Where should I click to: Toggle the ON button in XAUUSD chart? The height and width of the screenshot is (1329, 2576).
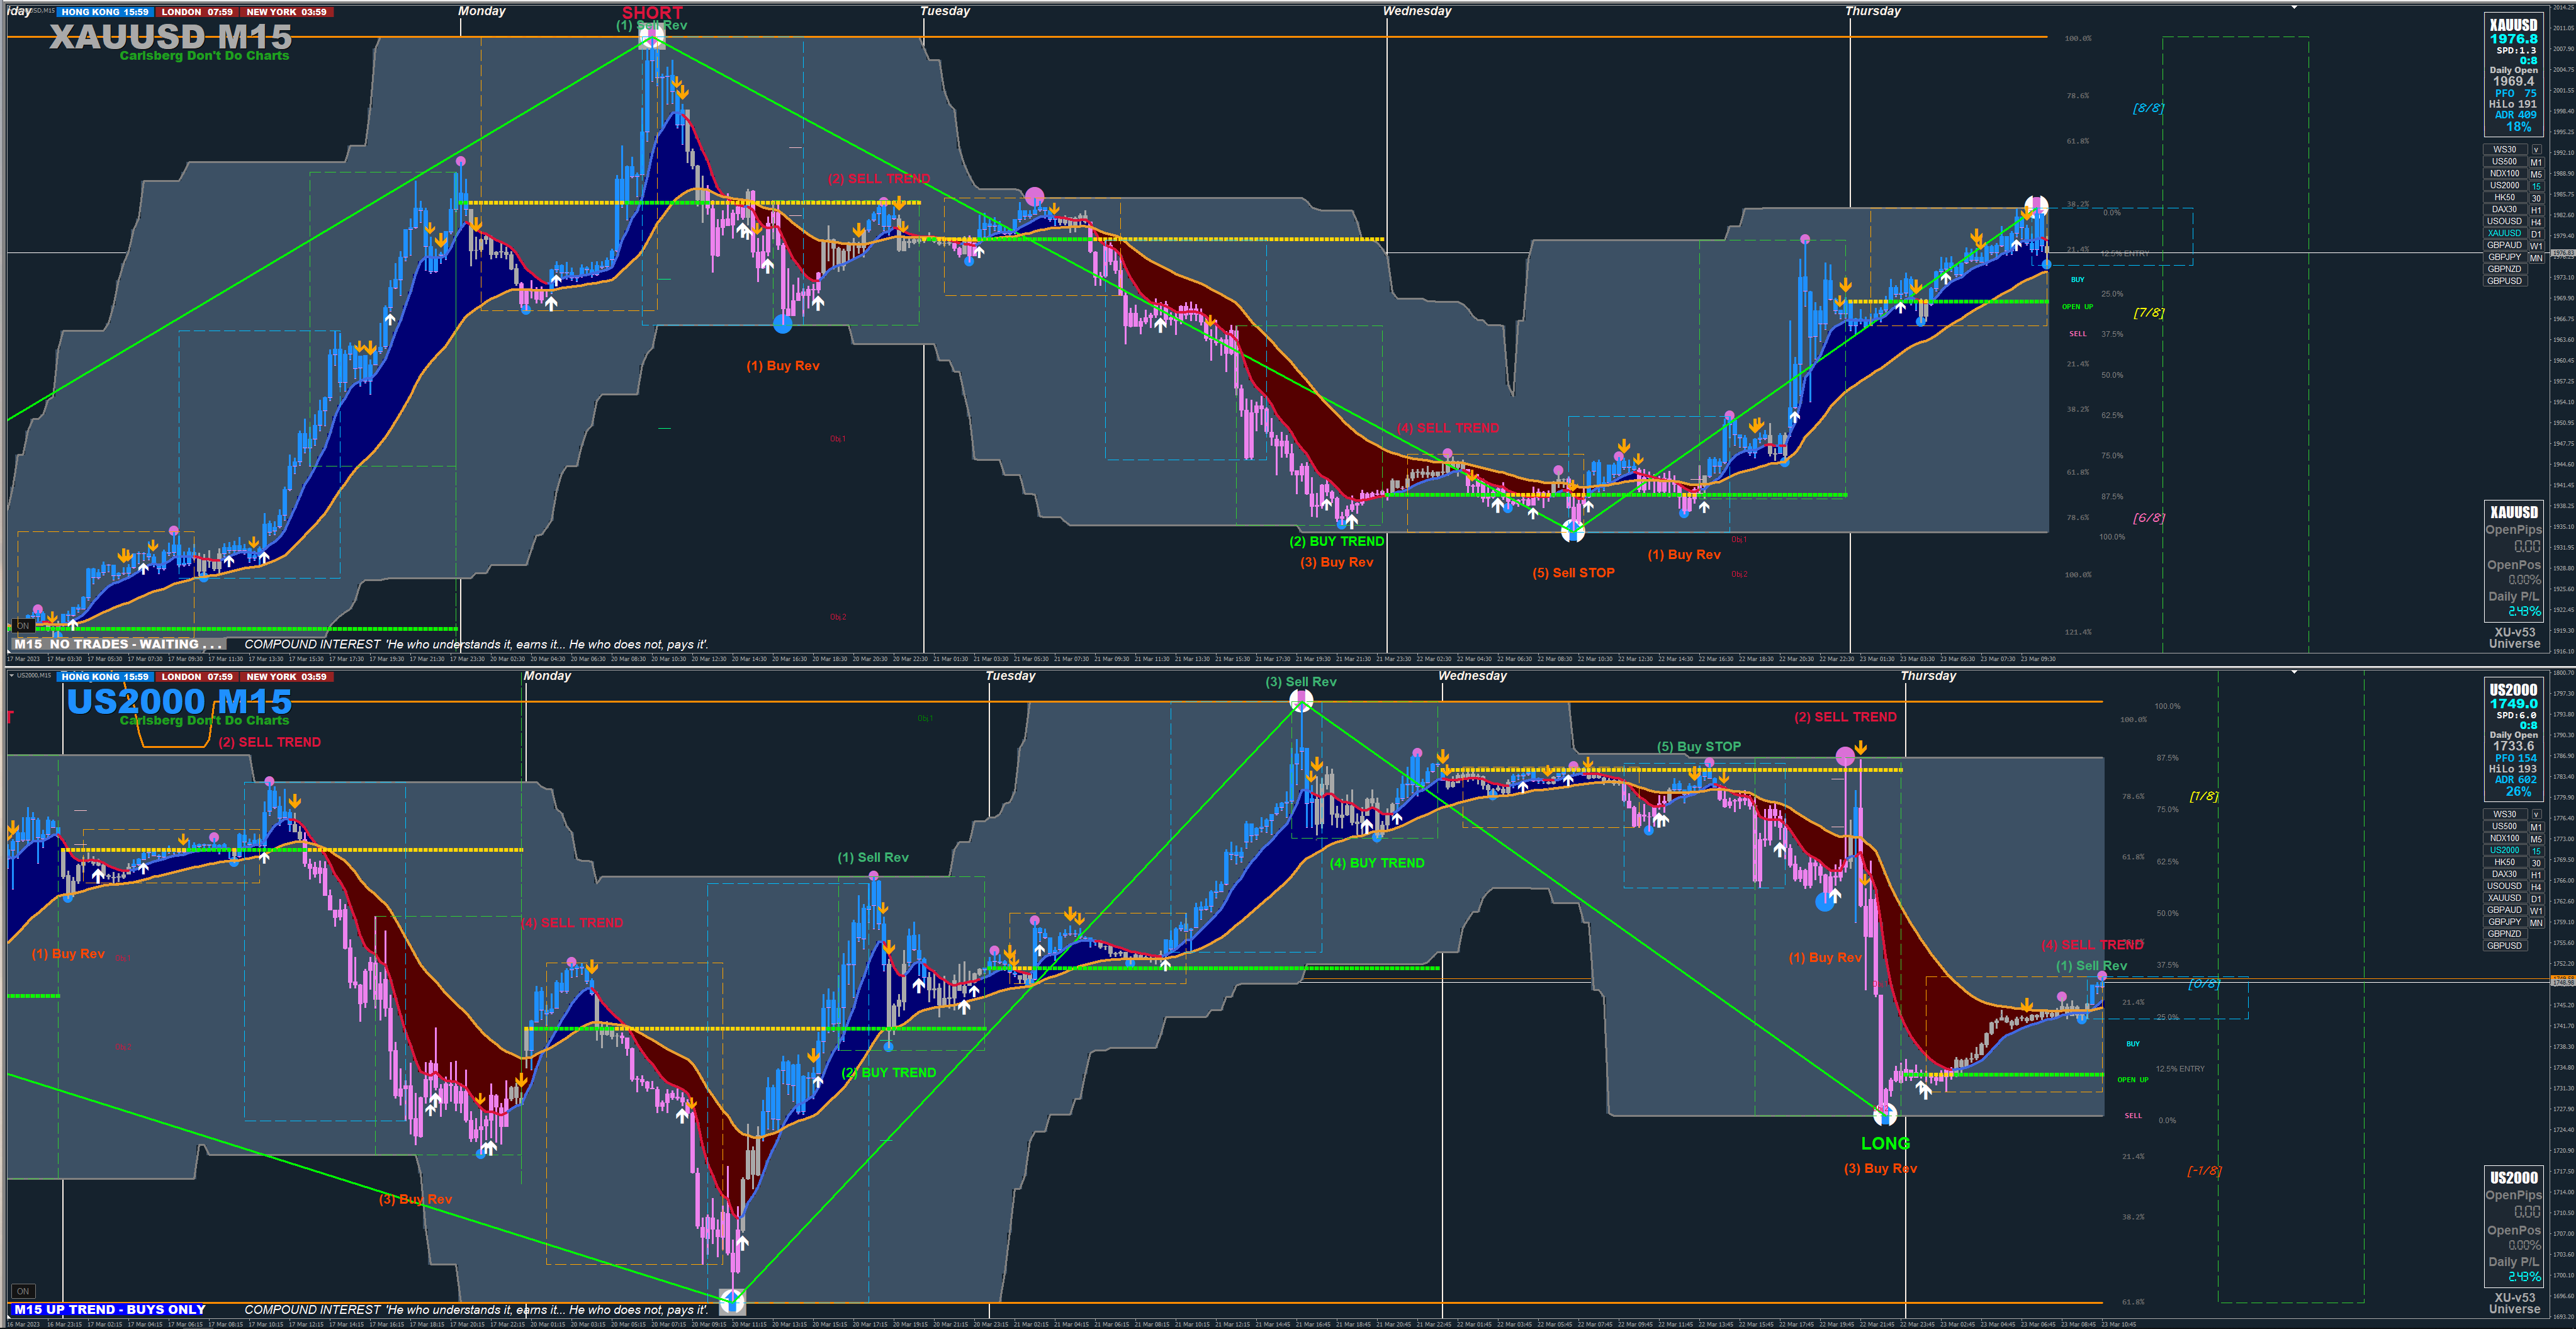23,625
